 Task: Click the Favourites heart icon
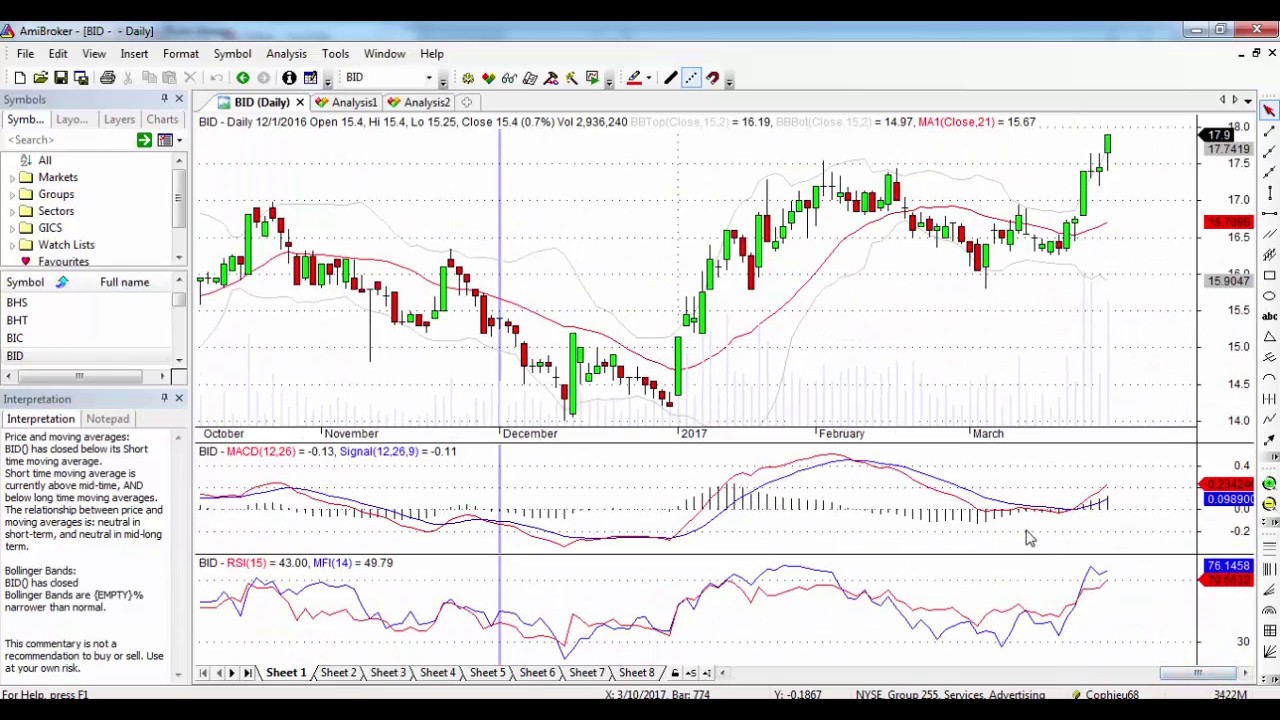pyautogui.click(x=25, y=262)
